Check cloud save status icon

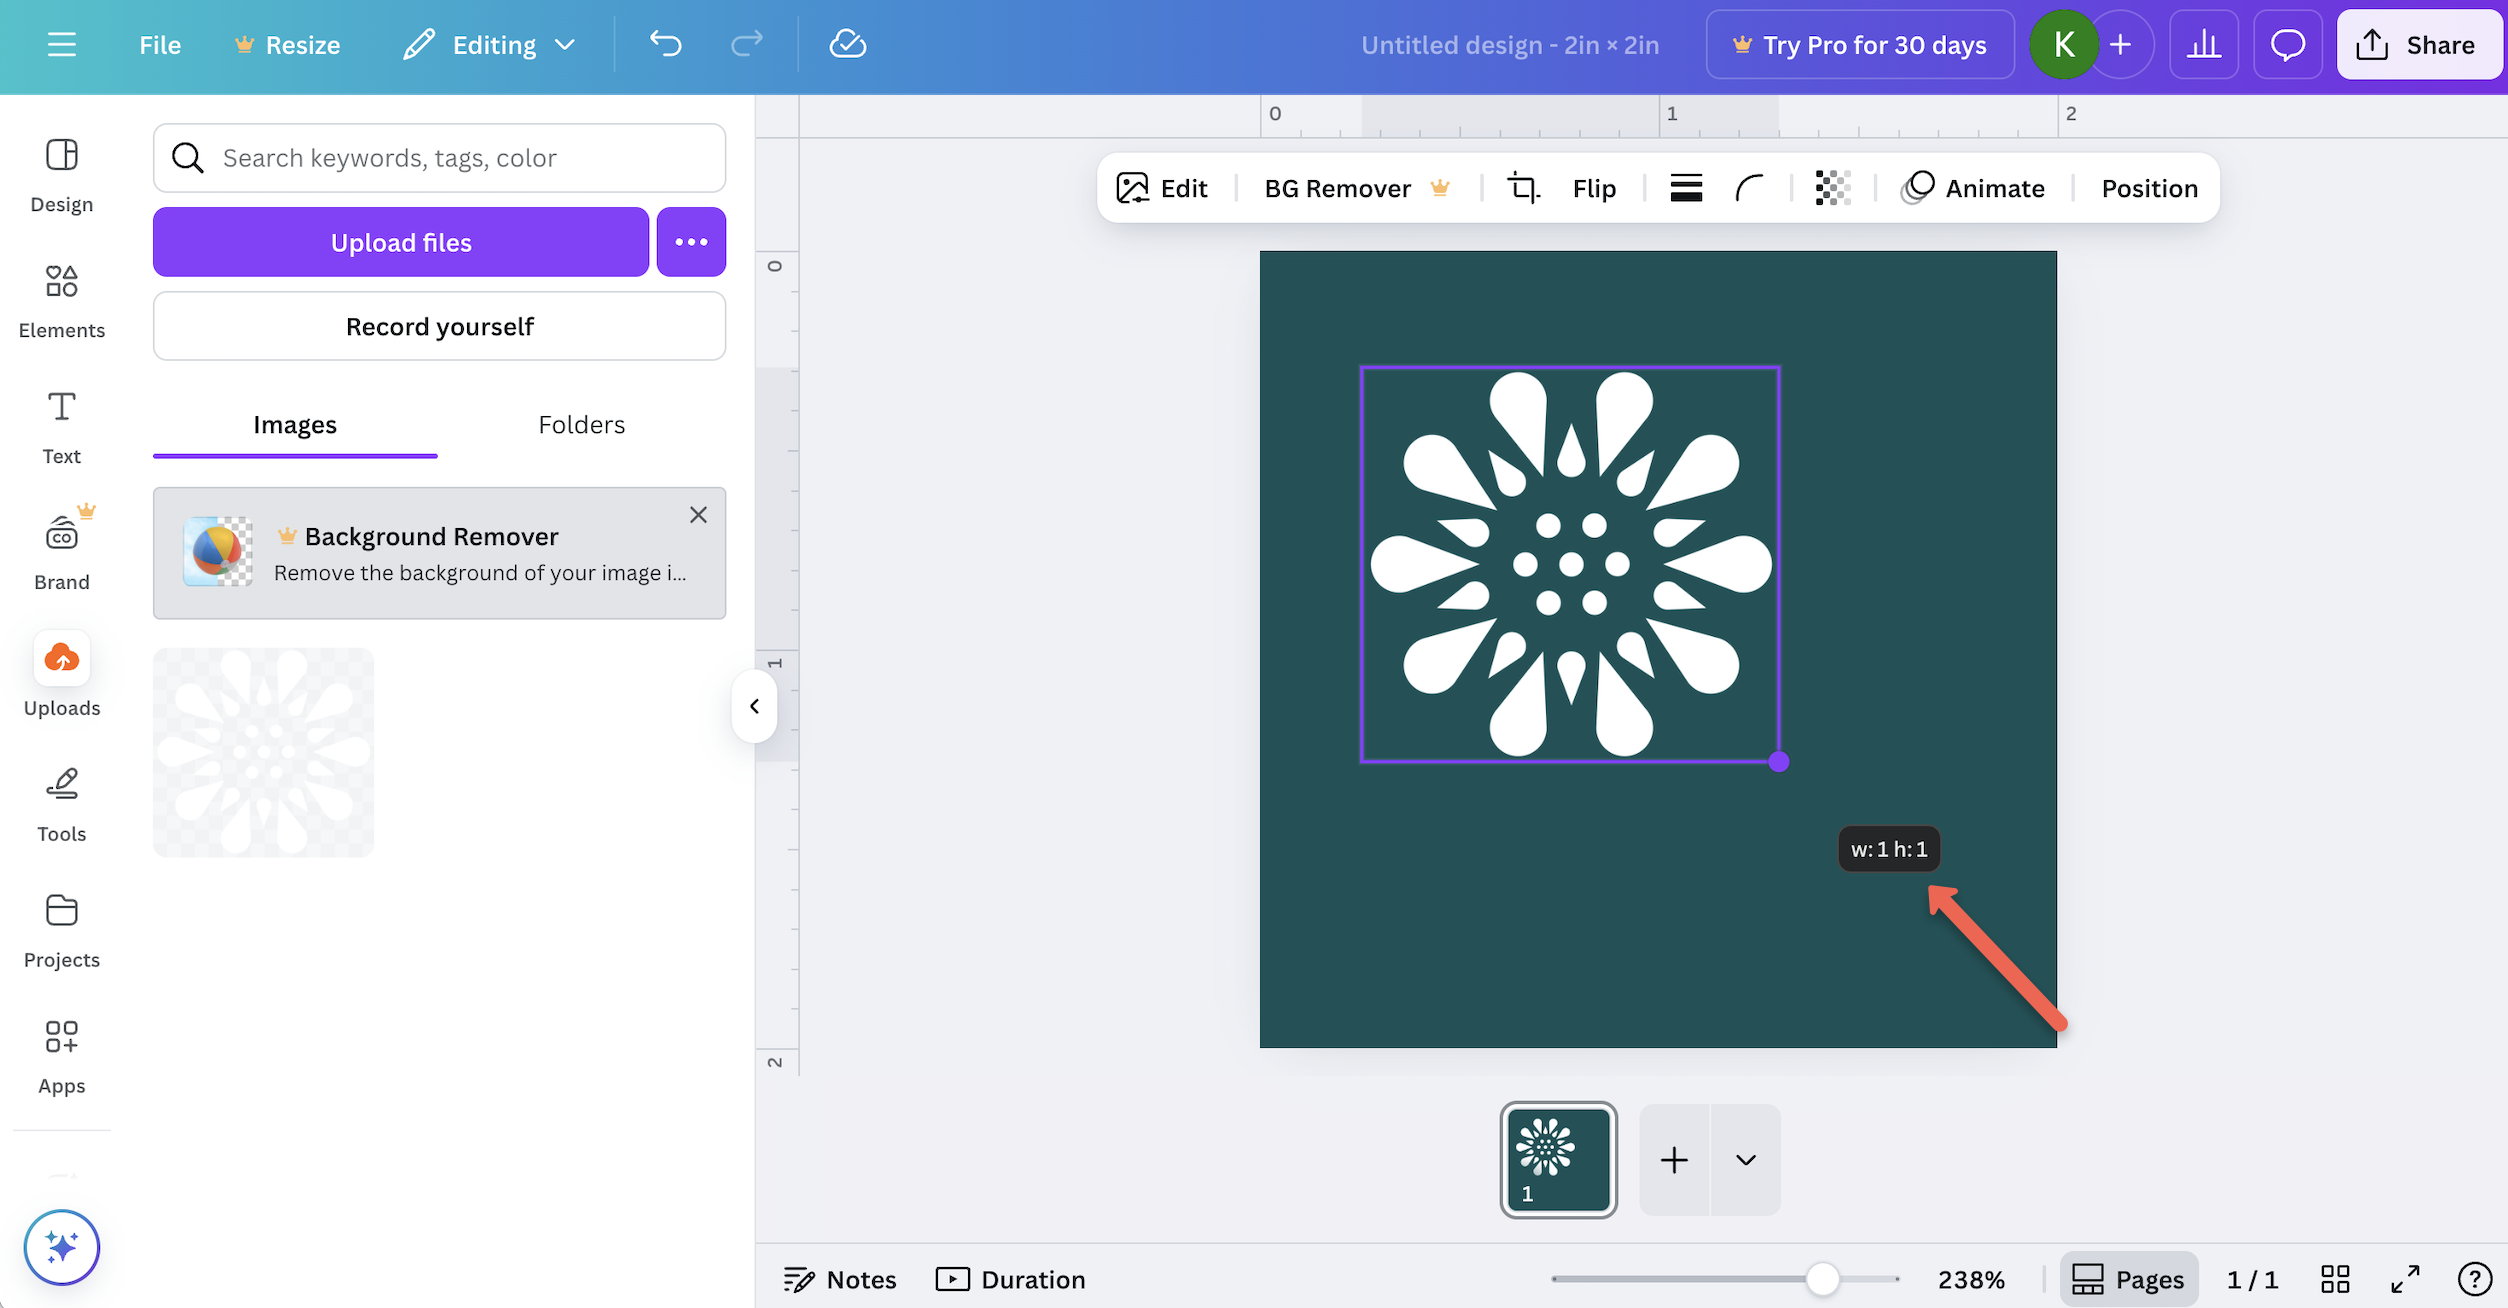[848, 44]
